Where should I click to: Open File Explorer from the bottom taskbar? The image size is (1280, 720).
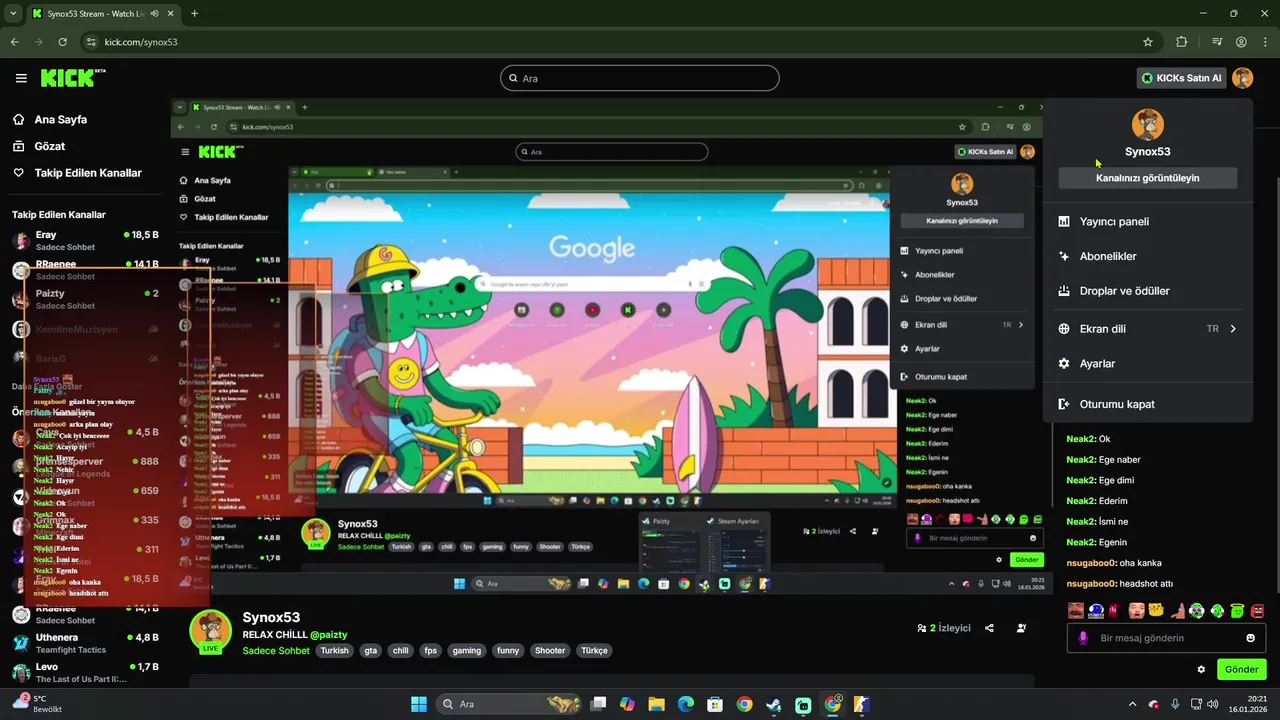656,704
